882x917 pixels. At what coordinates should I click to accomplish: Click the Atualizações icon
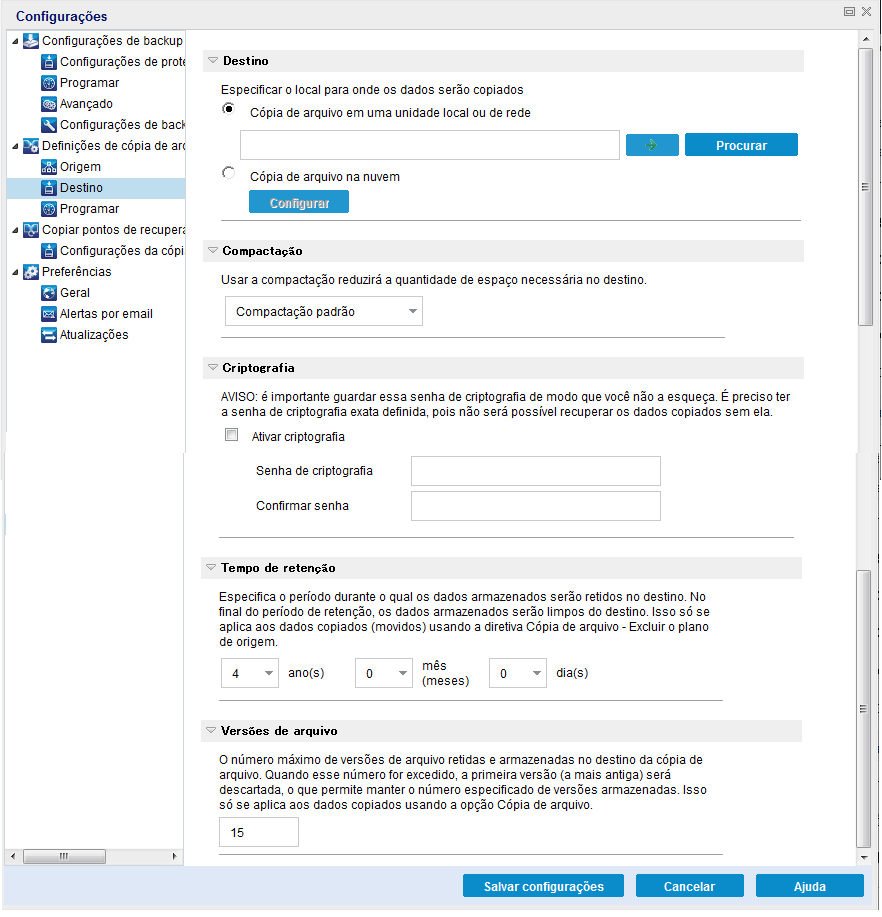pyautogui.click(x=49, y=336)
